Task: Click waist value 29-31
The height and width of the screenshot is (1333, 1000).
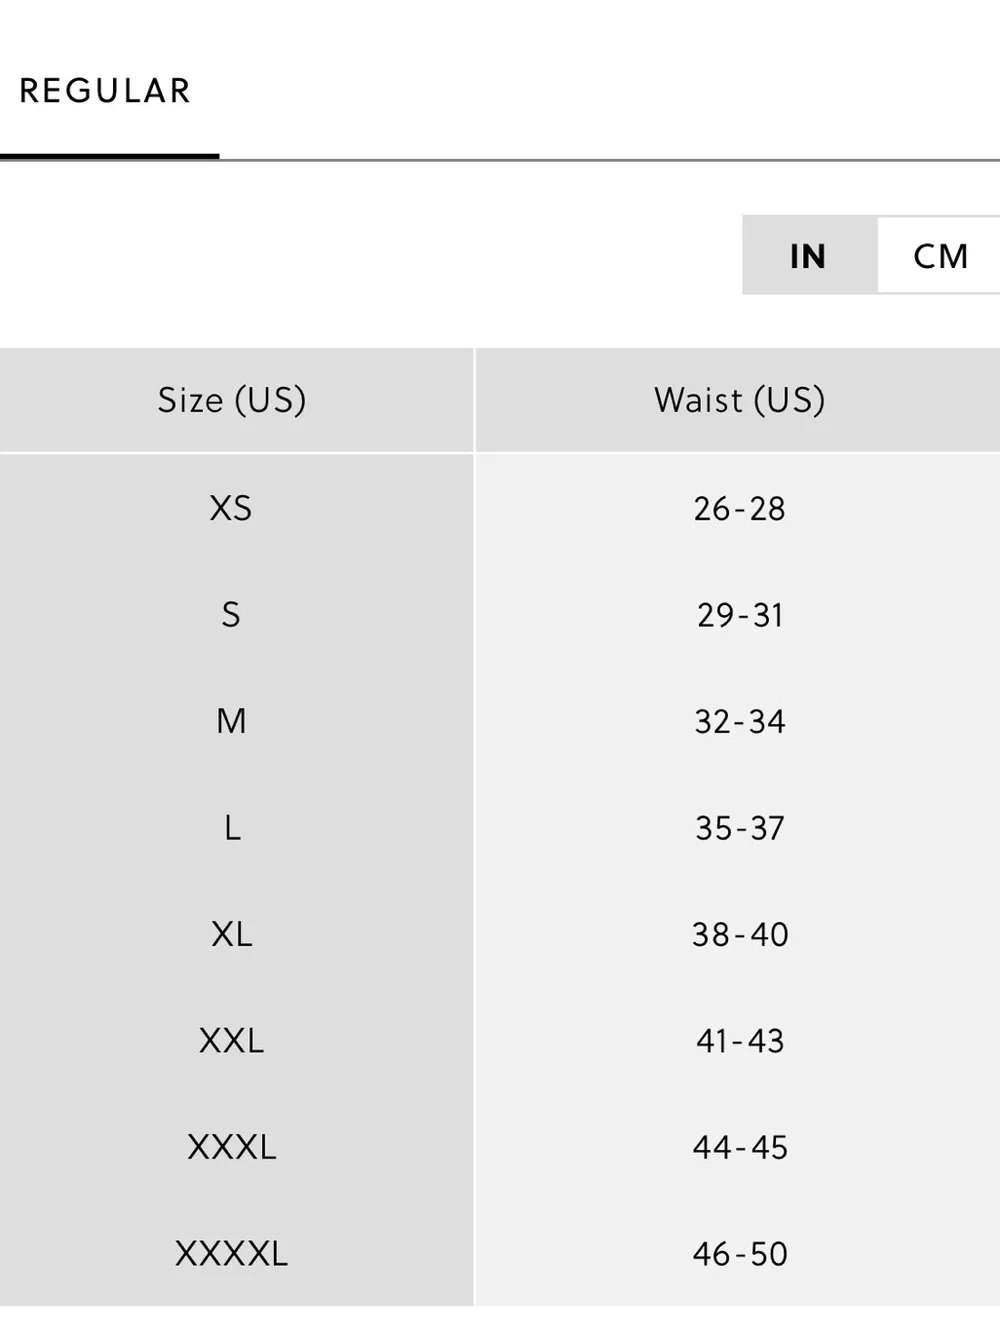Action: 739,614
